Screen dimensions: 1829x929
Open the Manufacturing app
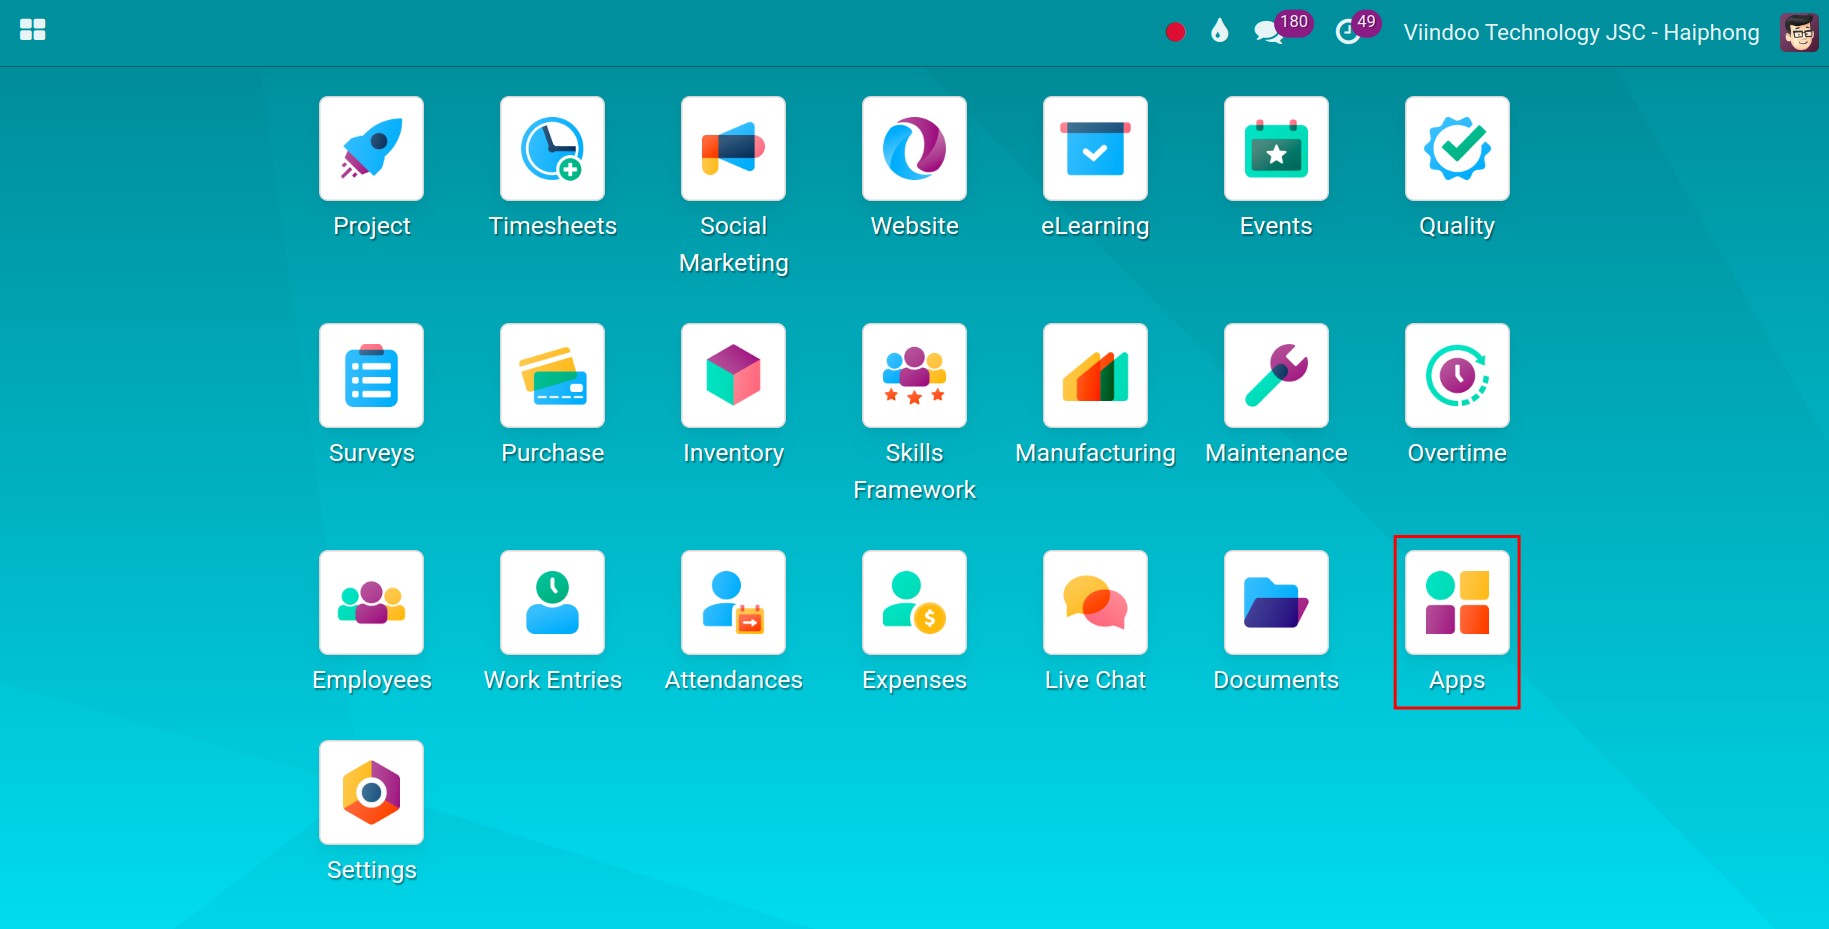coord(1095,376)
